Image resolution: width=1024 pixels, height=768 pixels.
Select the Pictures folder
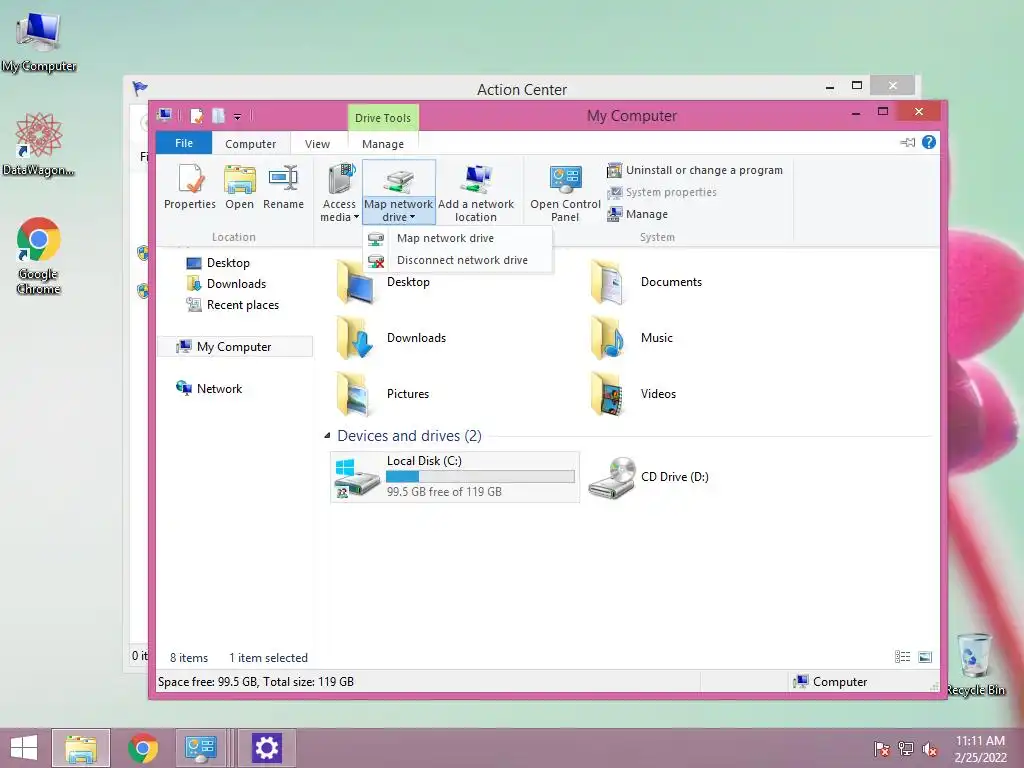(384, 394)
